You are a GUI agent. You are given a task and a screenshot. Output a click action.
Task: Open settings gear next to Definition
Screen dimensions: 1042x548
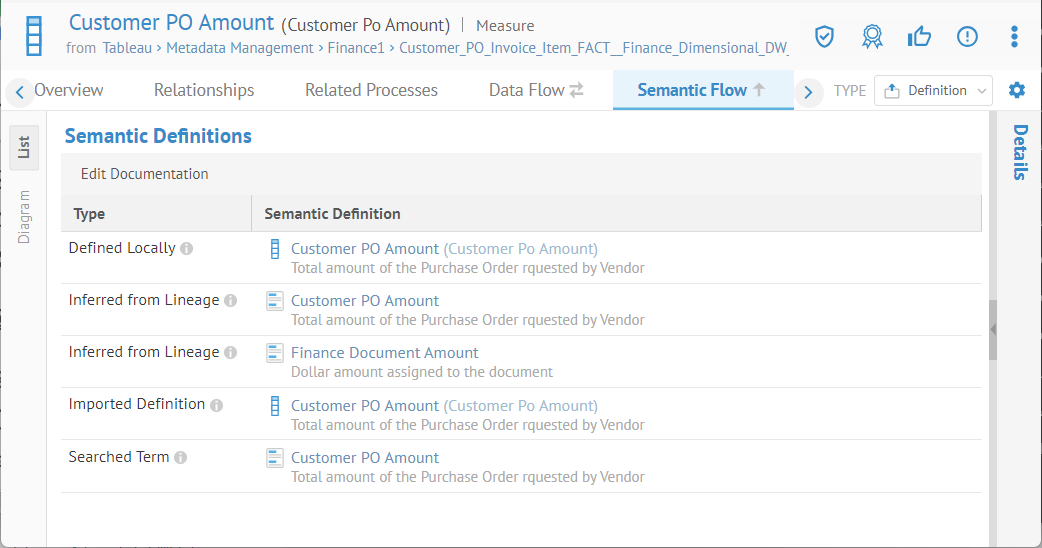coord(1017,90)
